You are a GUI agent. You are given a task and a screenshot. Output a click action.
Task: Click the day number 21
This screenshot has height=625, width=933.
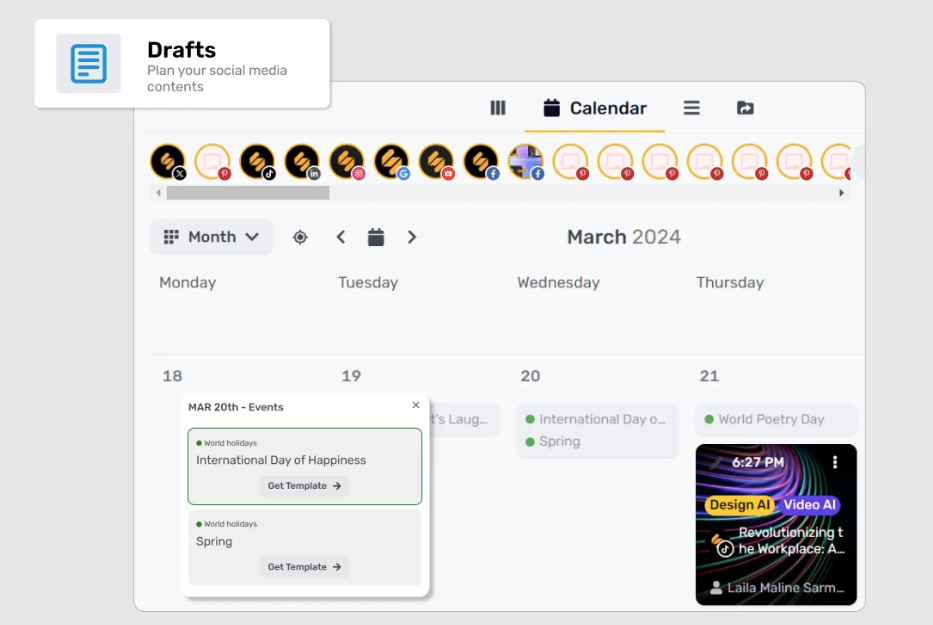tap(709, 376)
